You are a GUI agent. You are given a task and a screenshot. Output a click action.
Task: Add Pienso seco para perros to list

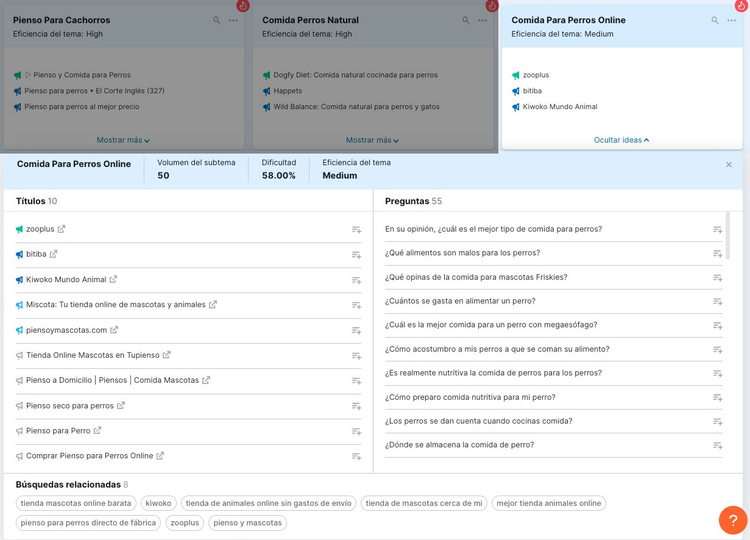[x=356, y=406]
